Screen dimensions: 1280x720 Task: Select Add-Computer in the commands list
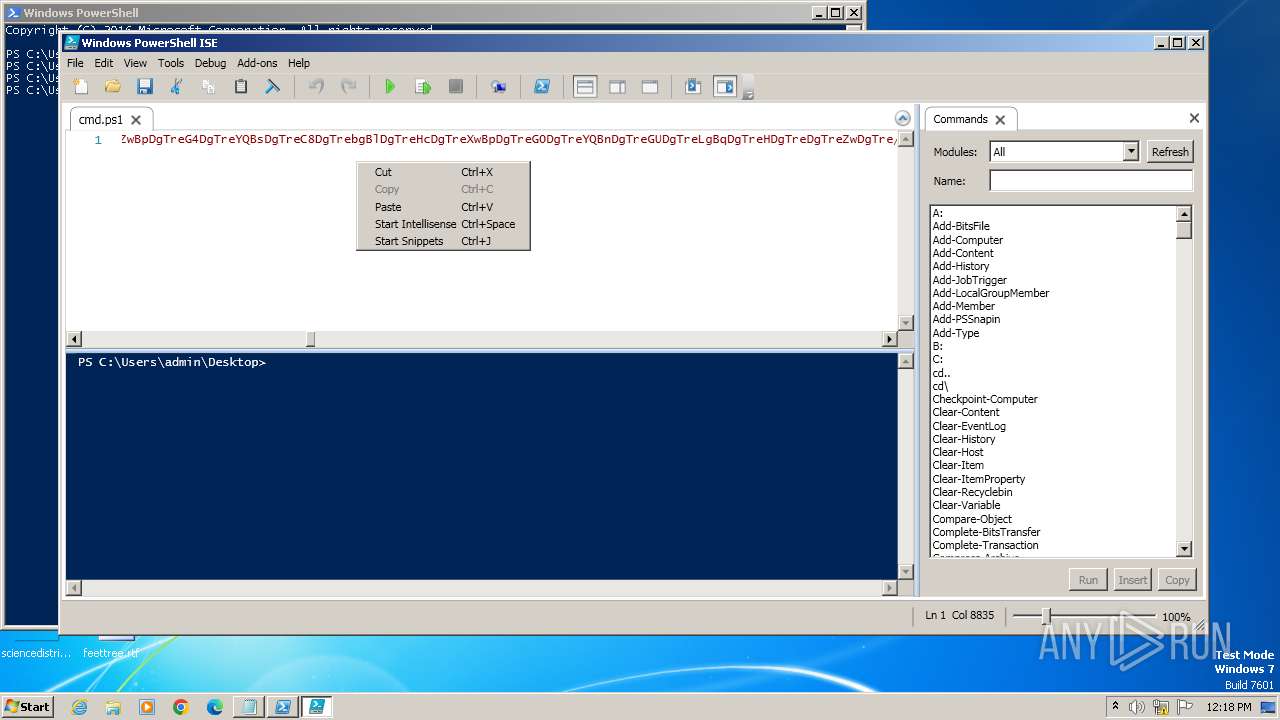tap(968, 240)
